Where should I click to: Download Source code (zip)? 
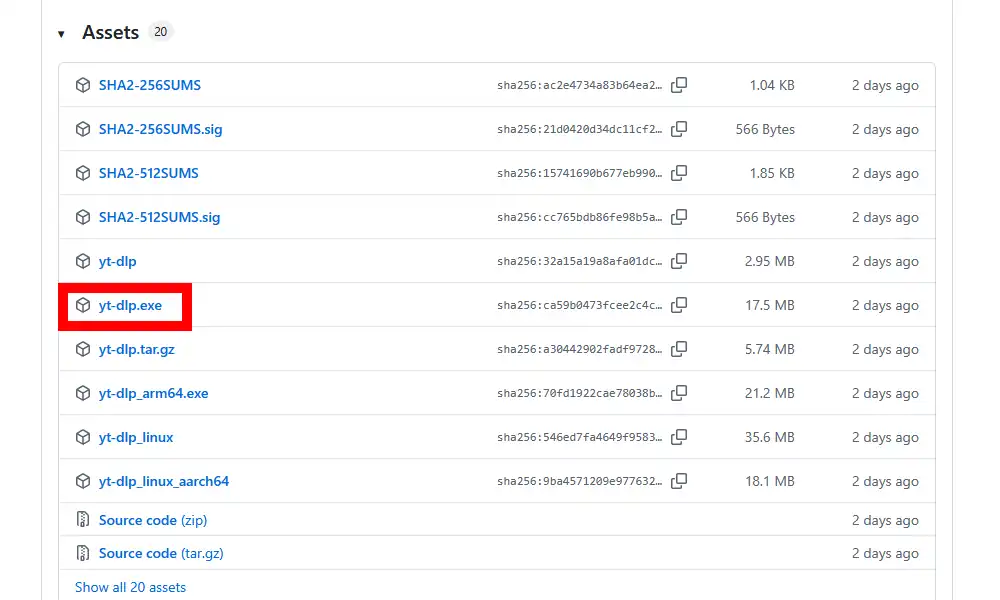tap(153, 520)
